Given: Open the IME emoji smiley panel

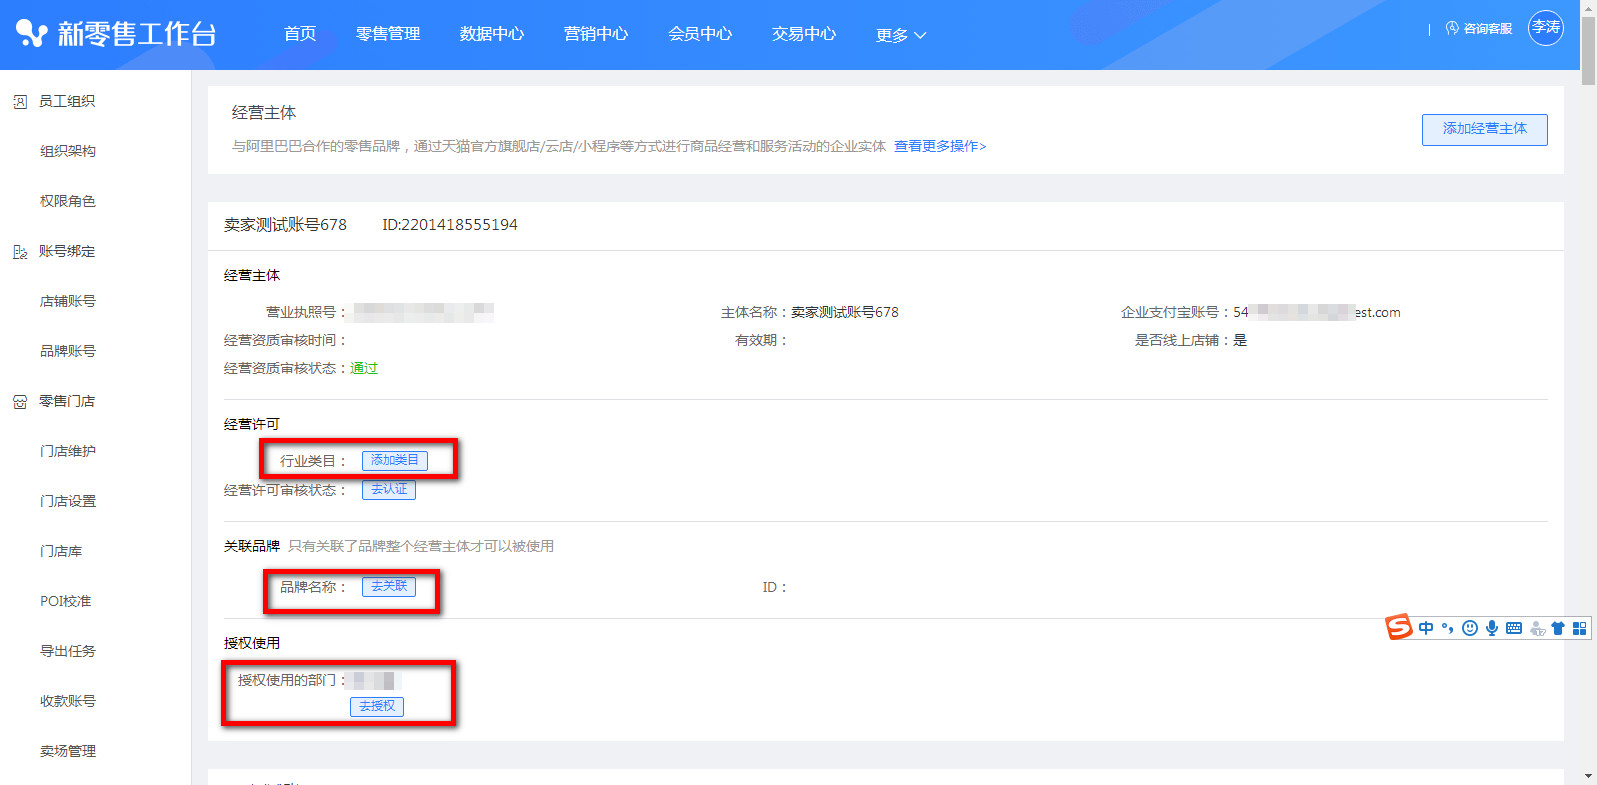Looking at the screenshot, I should click(1469, 628).
